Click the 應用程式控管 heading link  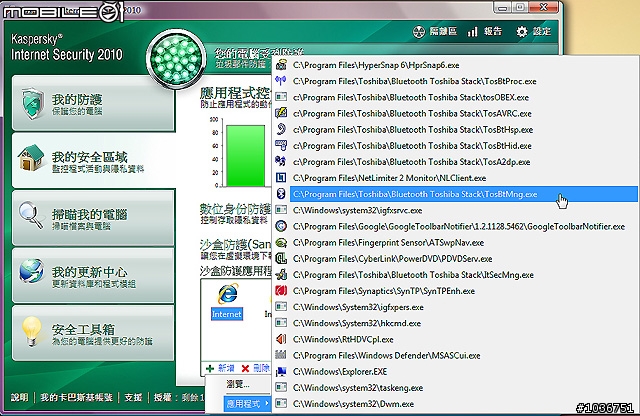tap(235, 93)
